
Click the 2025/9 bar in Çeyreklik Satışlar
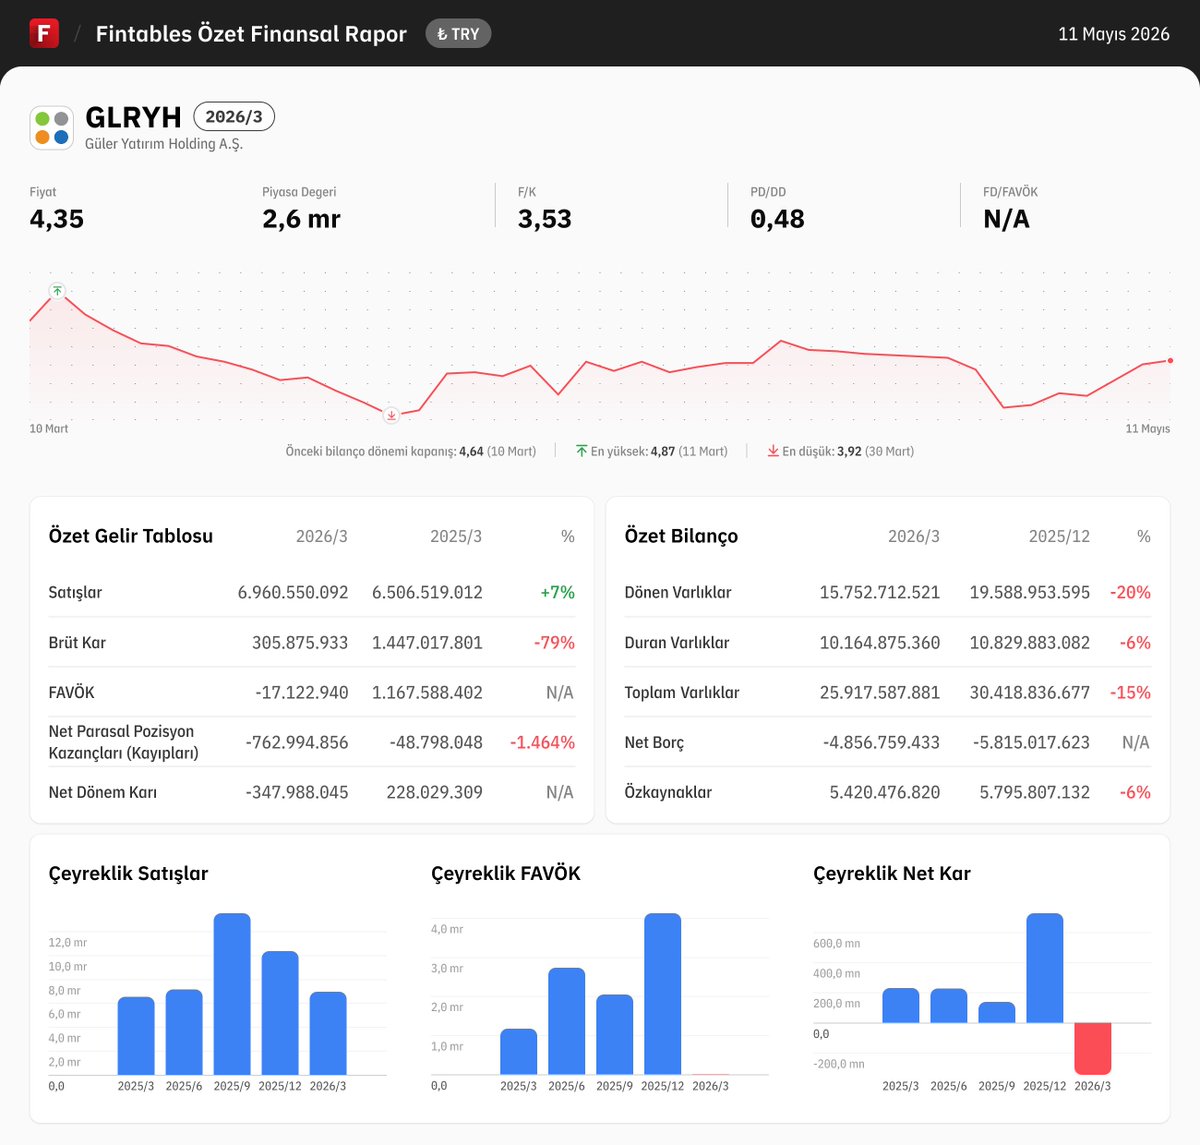232,994
